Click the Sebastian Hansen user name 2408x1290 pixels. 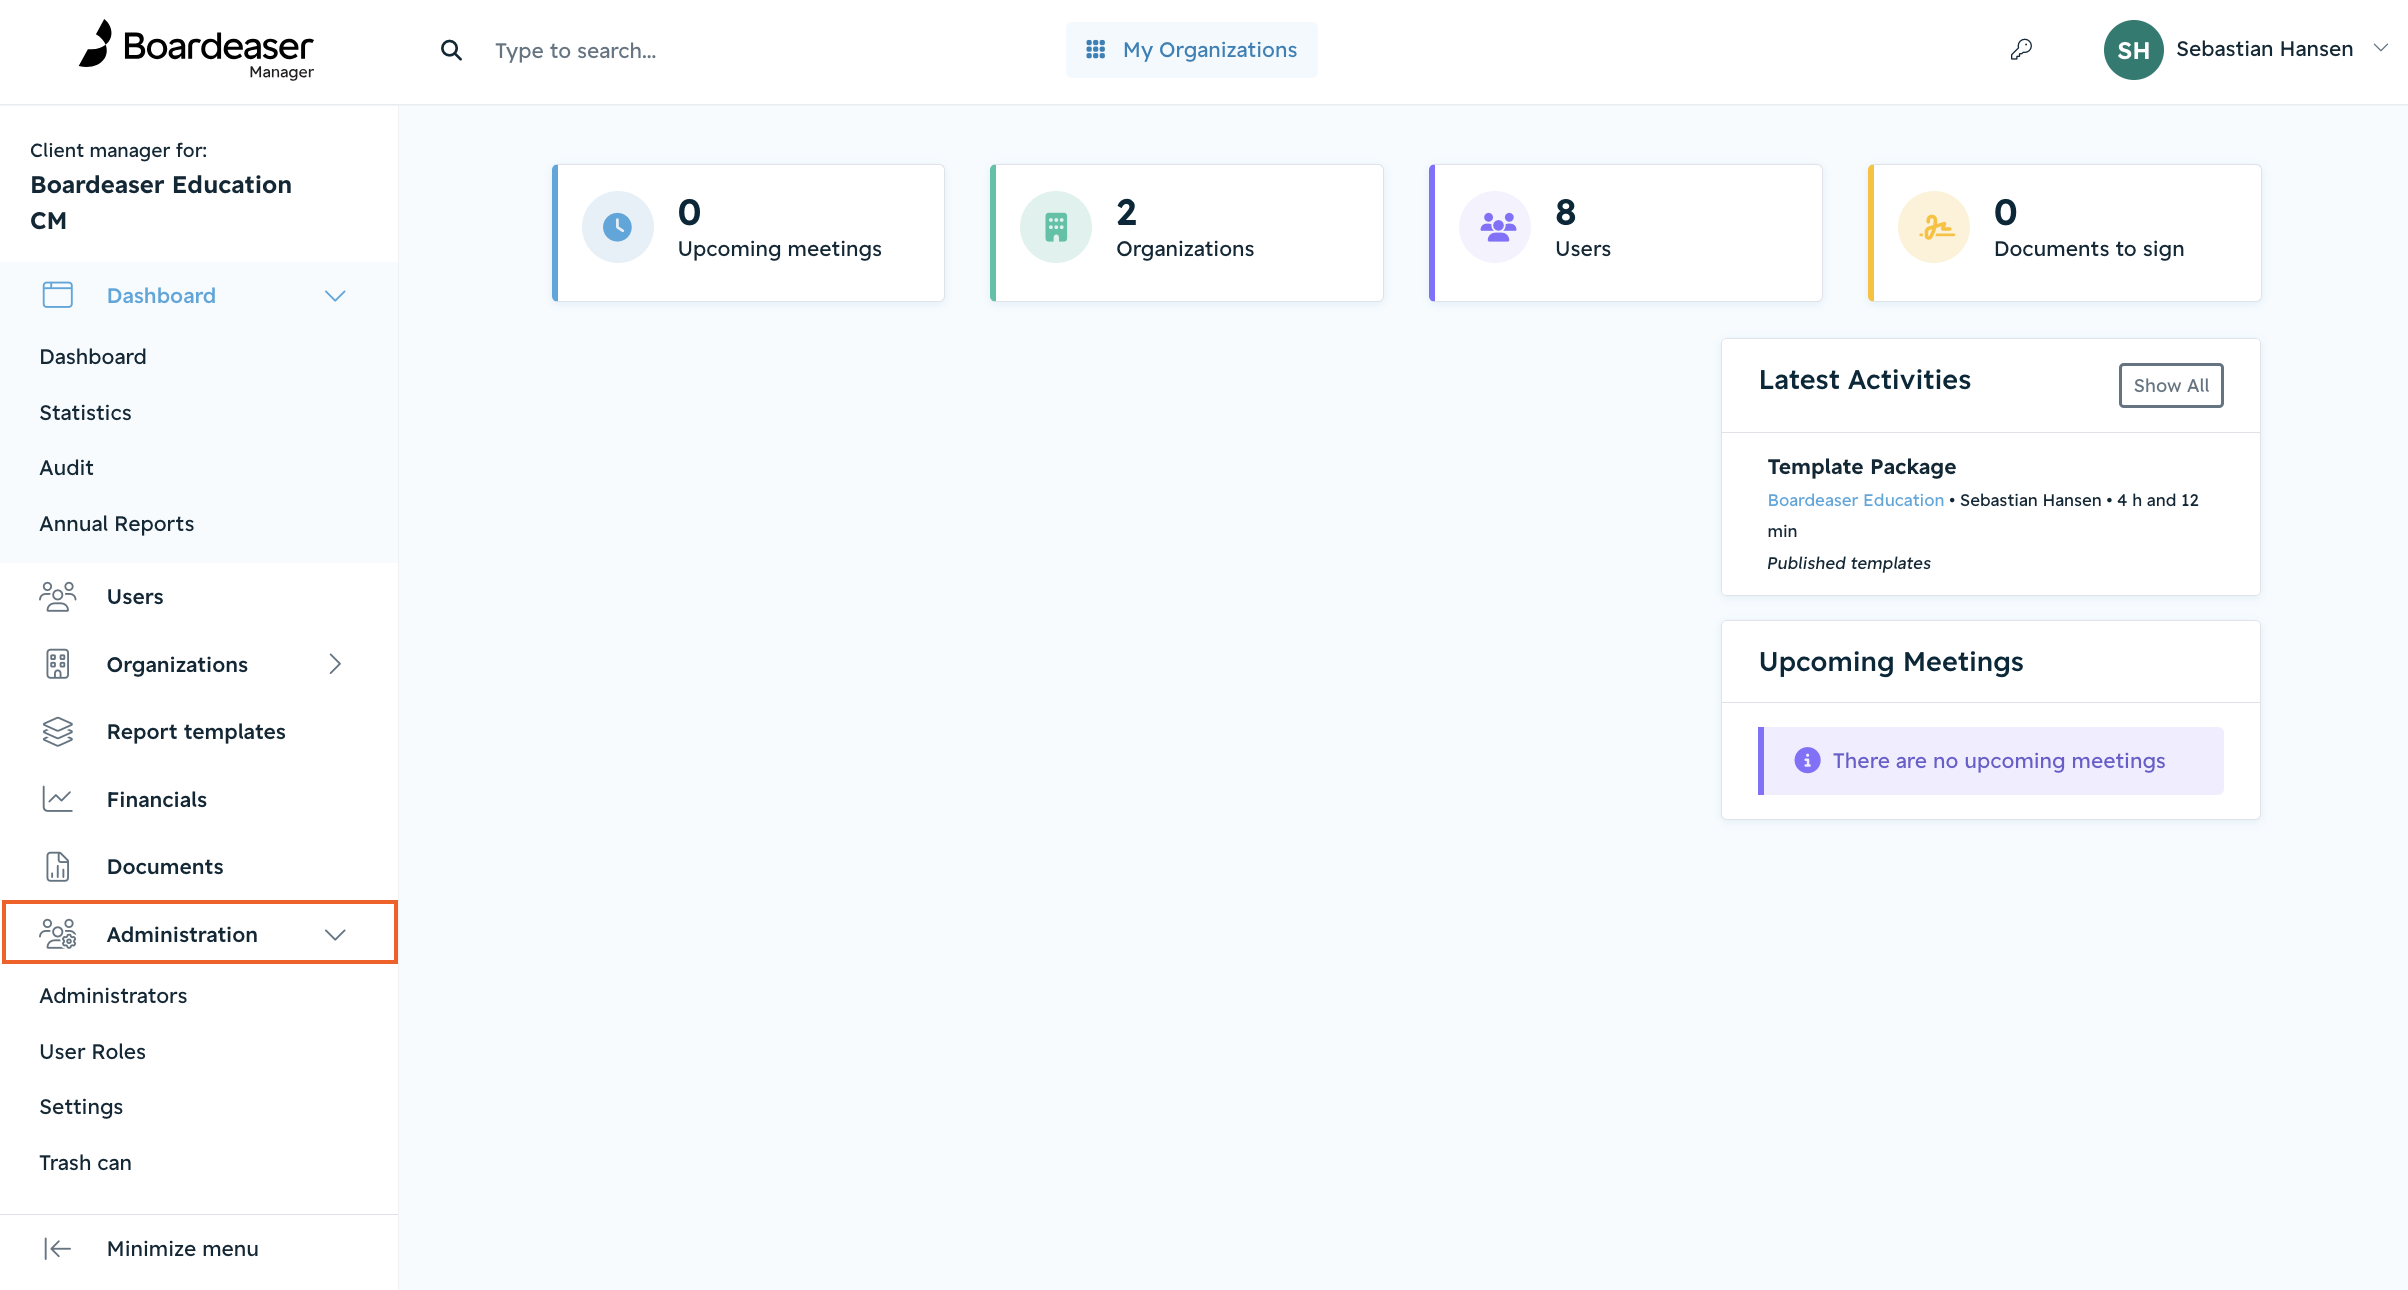click(2264, 49)
